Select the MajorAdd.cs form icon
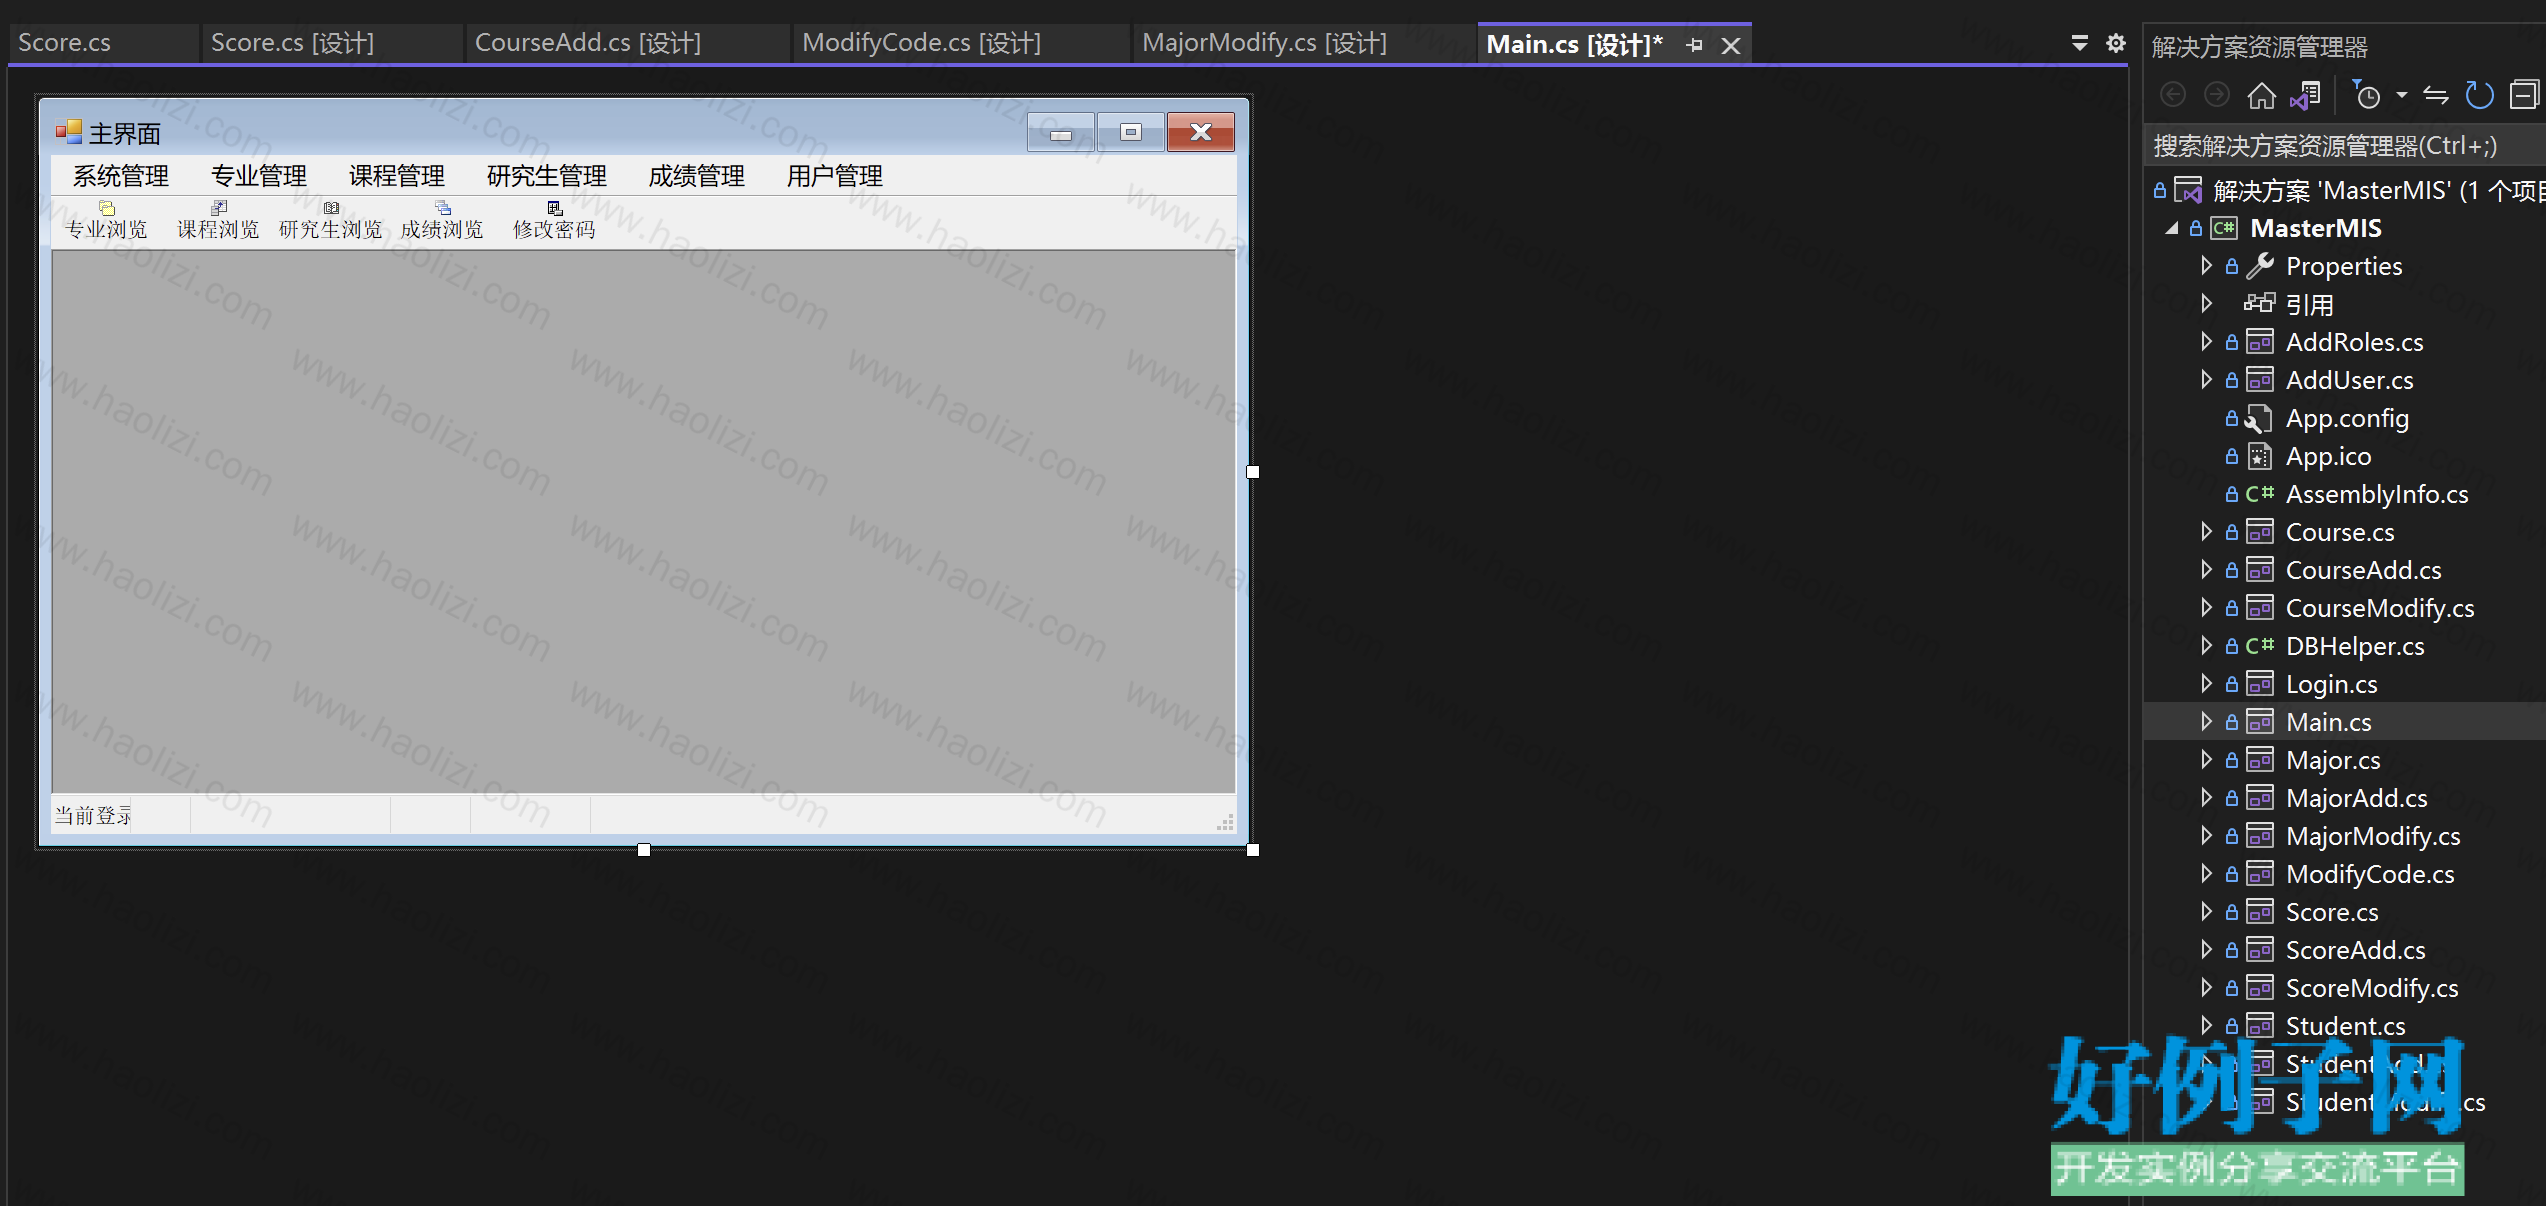This screenshot has height=1206, width=2546. click(2260, 798)
